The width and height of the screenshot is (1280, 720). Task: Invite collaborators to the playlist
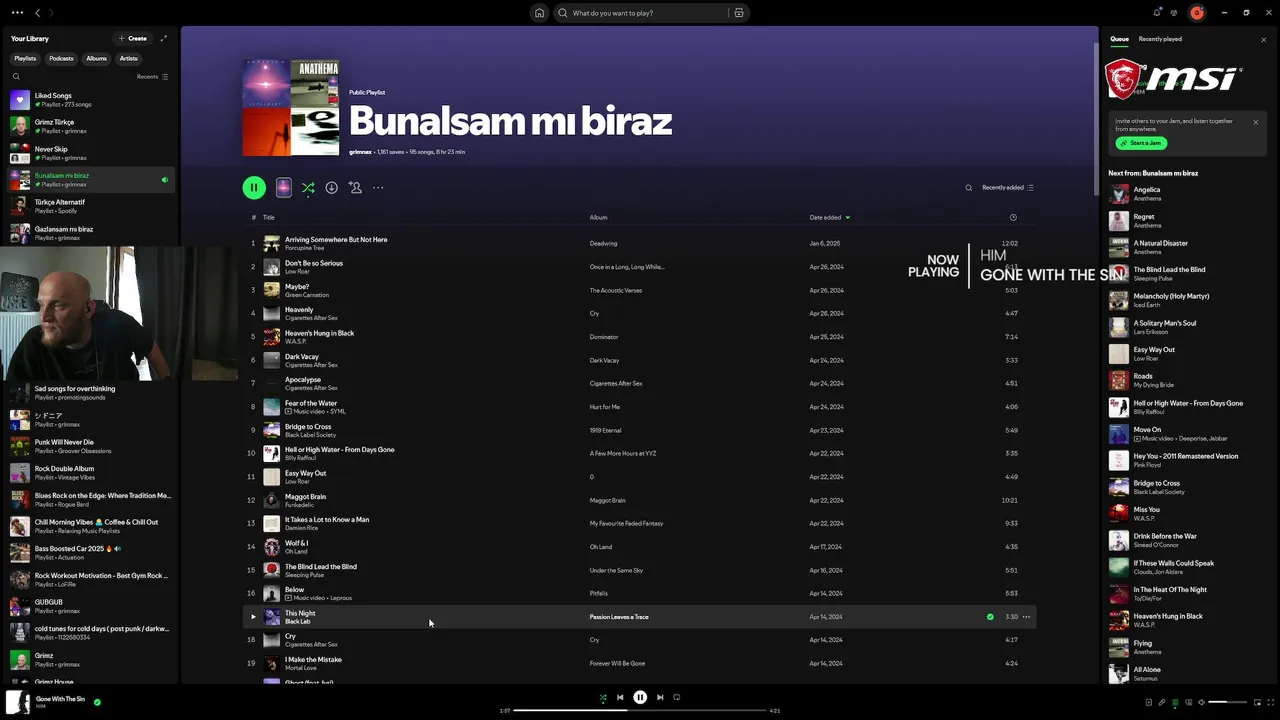pos(355,187)
